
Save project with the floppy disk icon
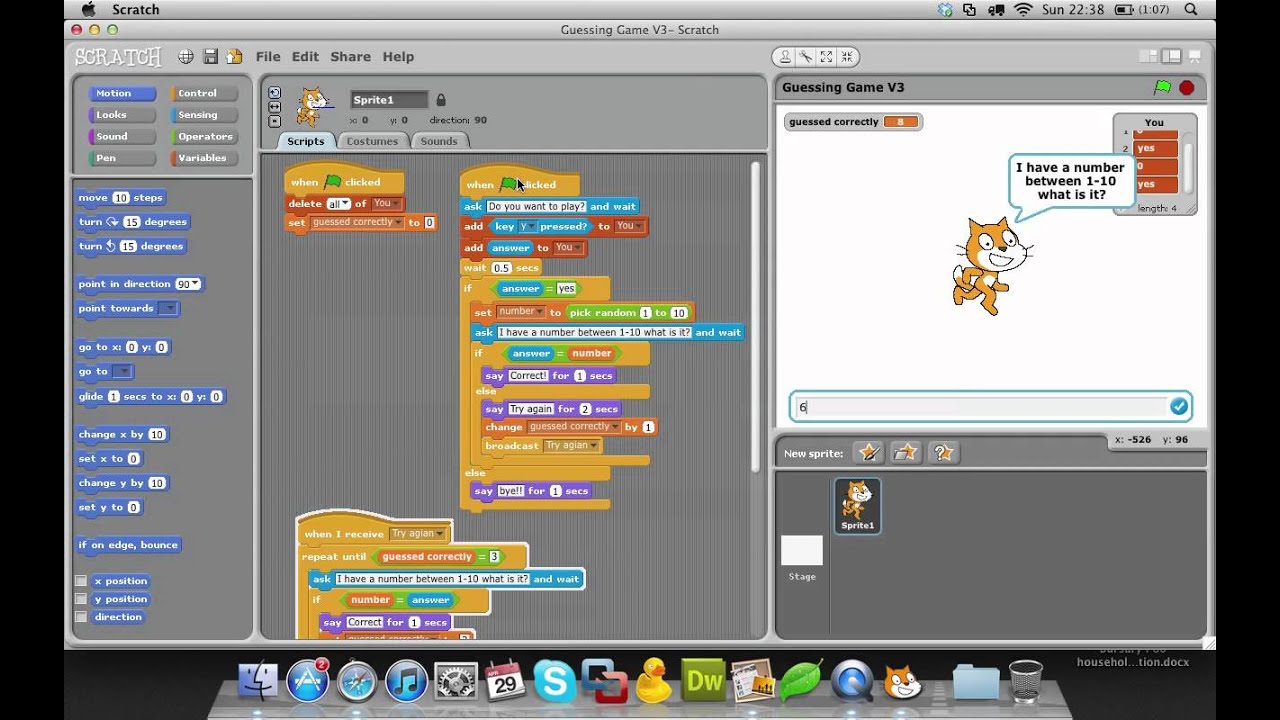[x=210, y=57]
